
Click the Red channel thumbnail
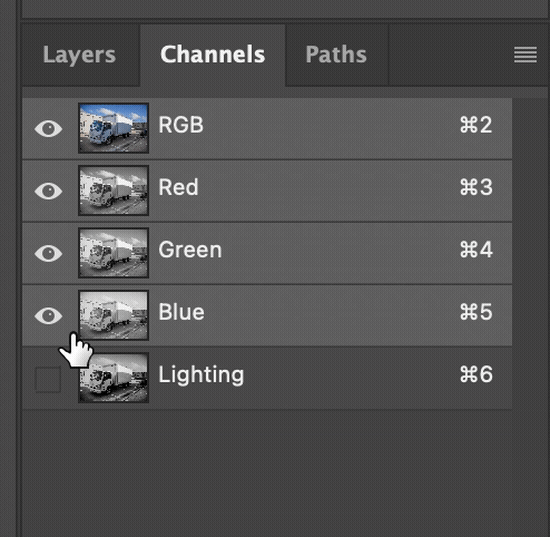pos(113,190)
